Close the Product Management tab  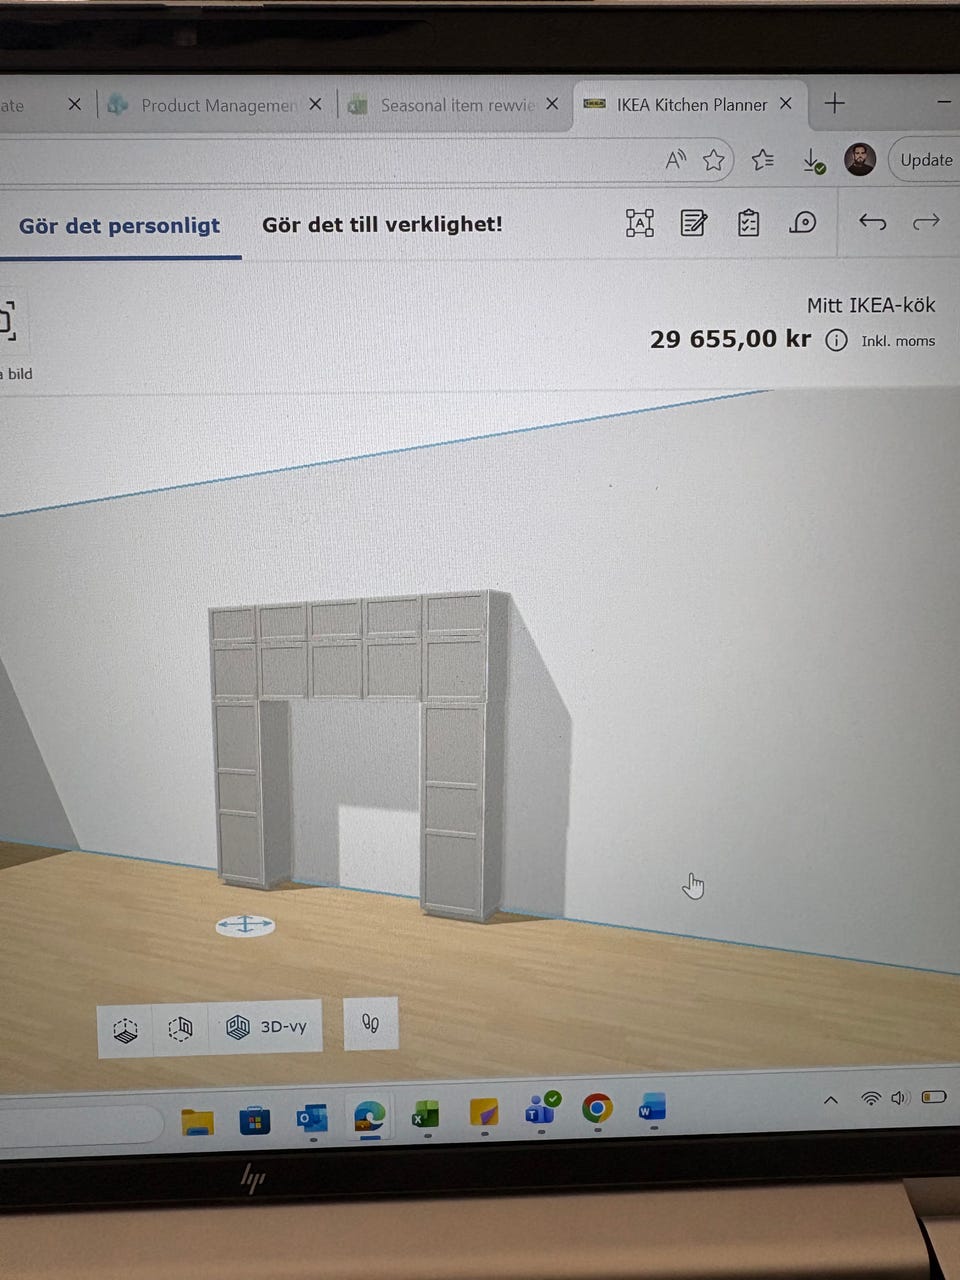click(x=315, y=104)
